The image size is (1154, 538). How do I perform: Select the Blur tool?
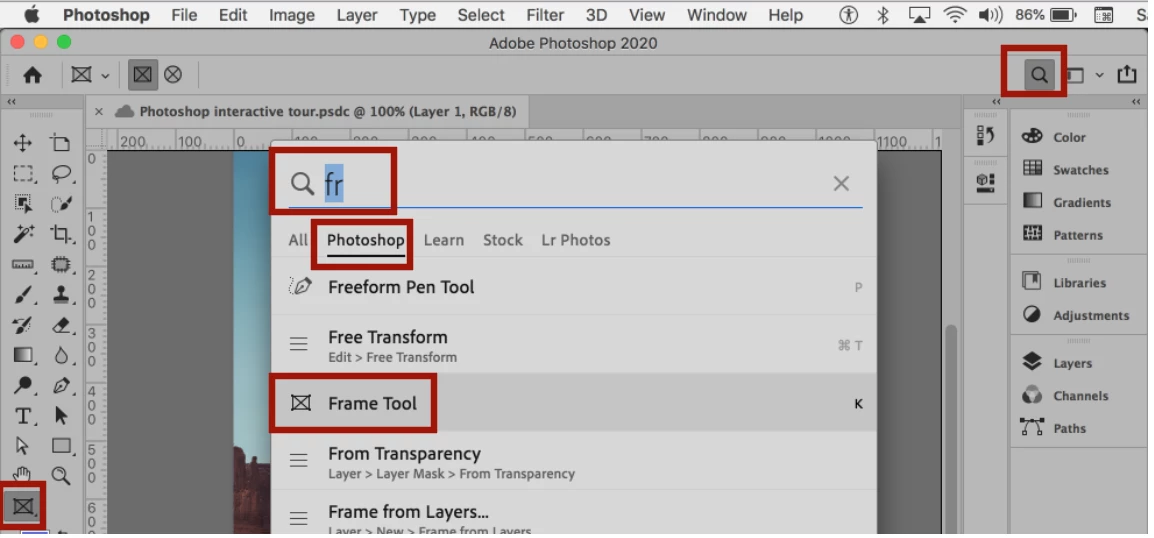(x=60, y=355)
